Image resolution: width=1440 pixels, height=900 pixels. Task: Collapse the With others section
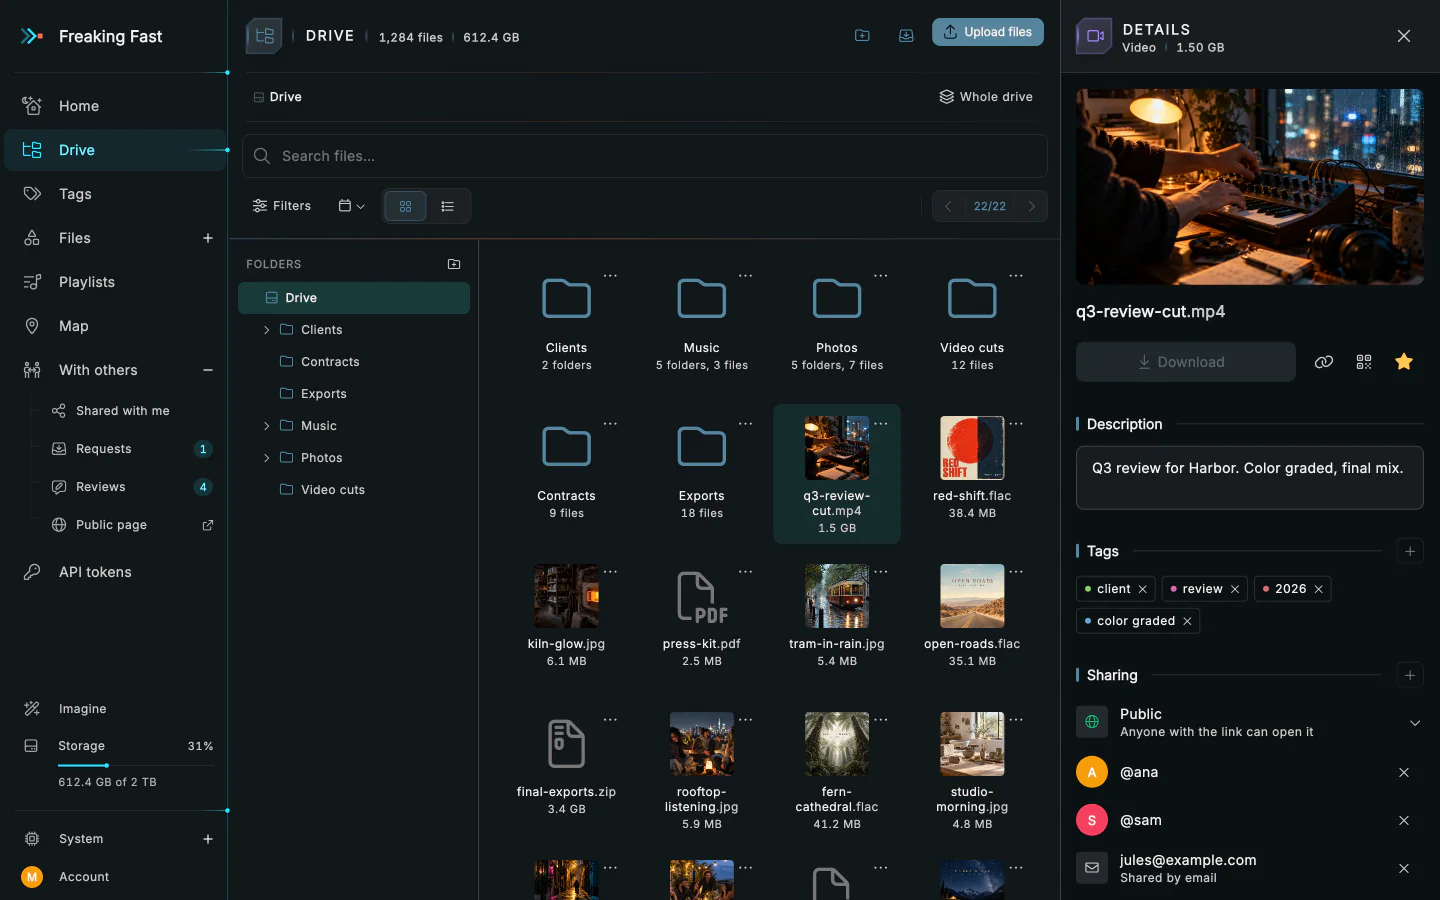[208, 370]
